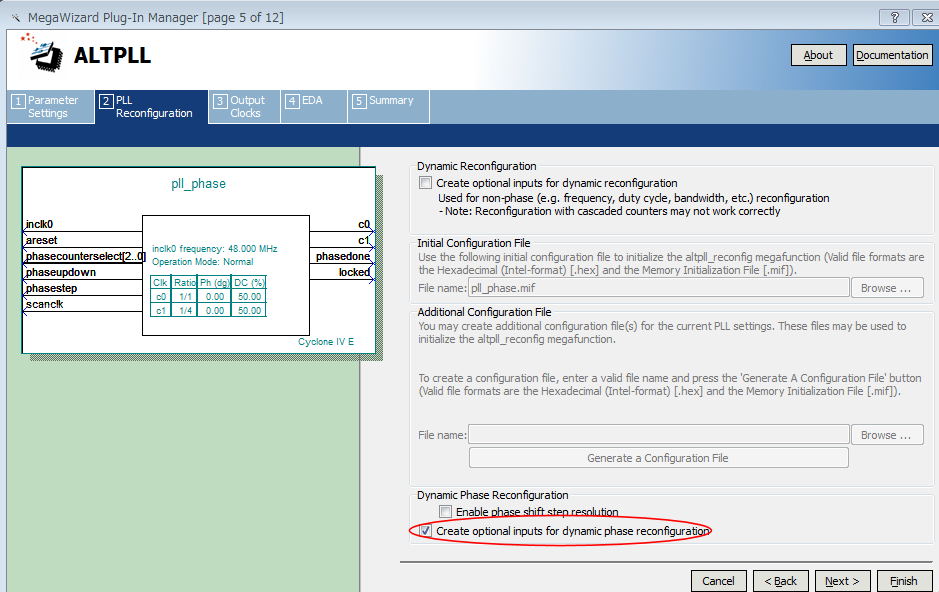This screenshot has width=939, height=592.
Task: Focus the pll_phase.mif file name field
Action: click(659, 288)
